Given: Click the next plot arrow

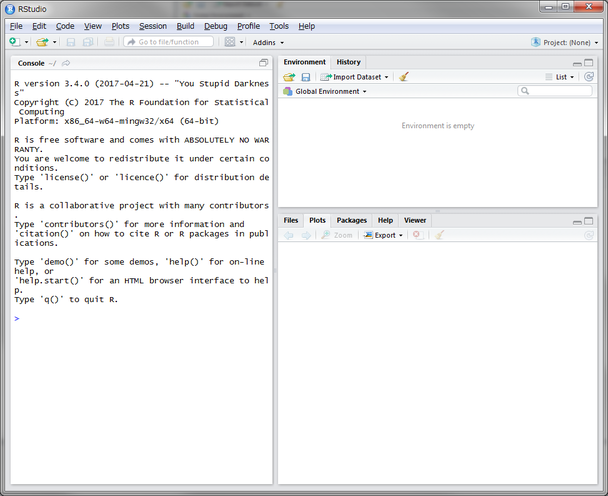Looking at the screenshot, I should pyautogui.click(x=306, y=235).
